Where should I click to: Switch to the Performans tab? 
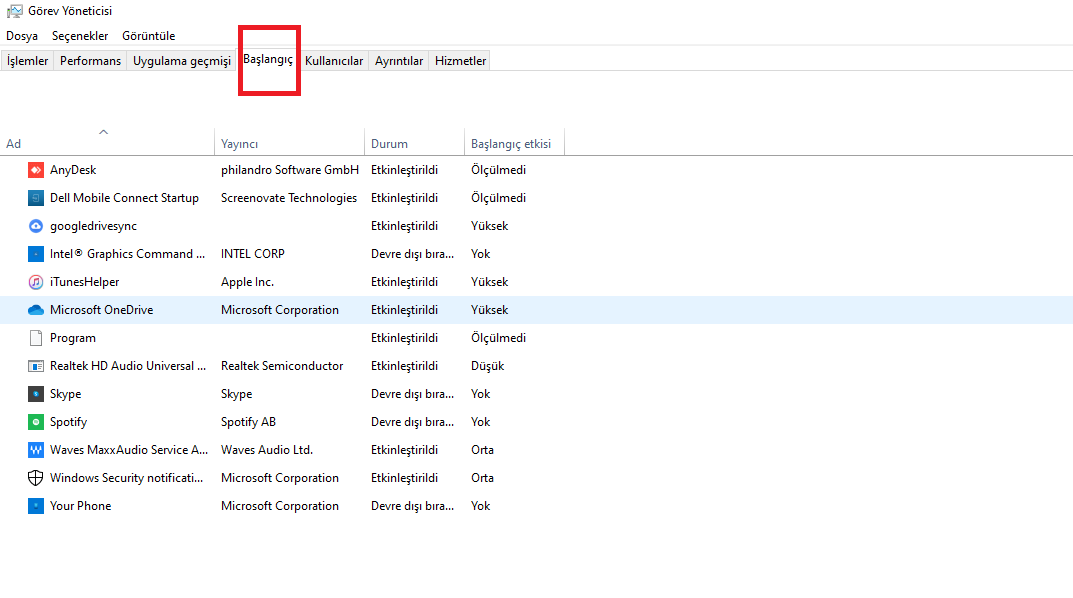[90, 61]
